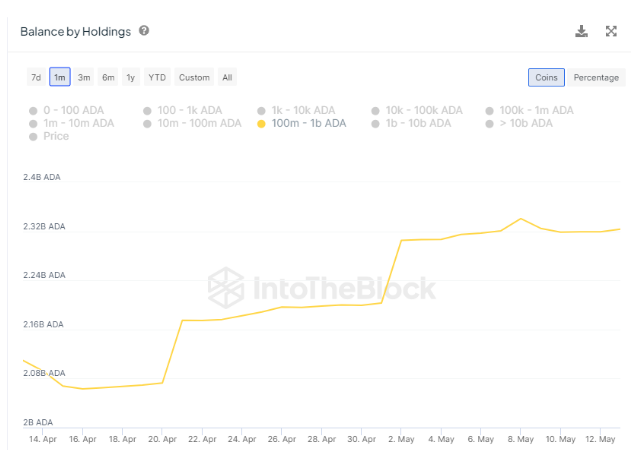
Task: Choose the 1y time range
Action: point(131,78)
